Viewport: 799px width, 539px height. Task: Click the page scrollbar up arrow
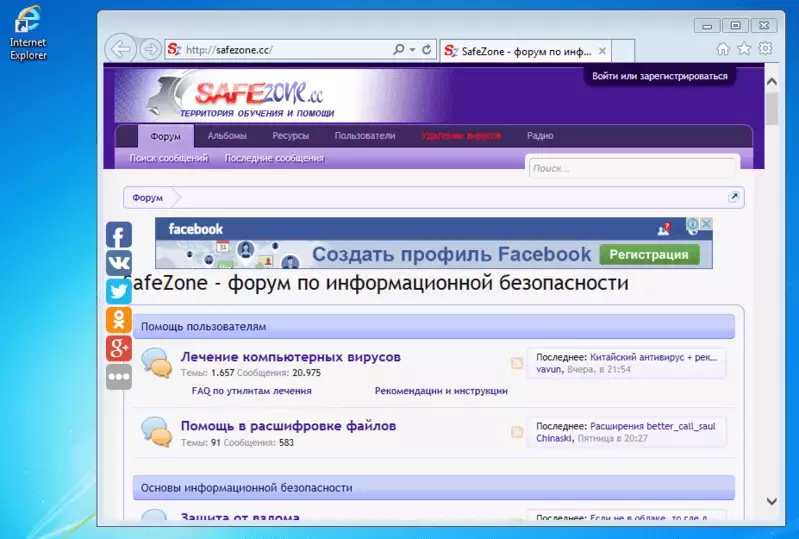click(x=772, y=82)
